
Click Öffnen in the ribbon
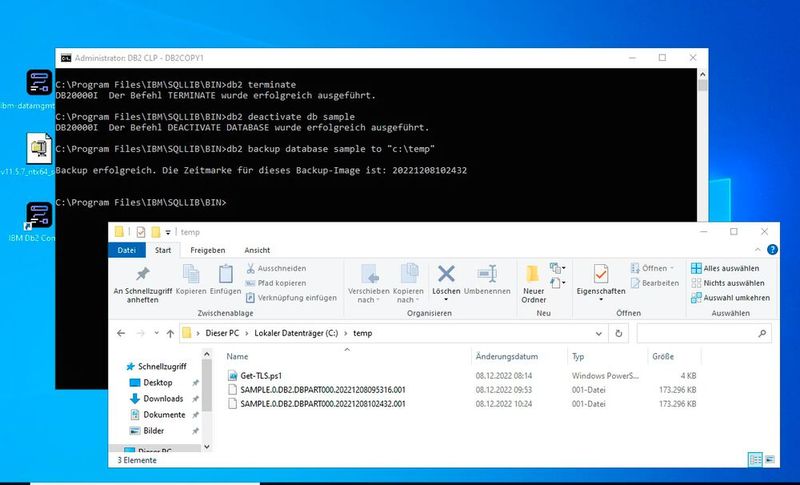(653, 268)
